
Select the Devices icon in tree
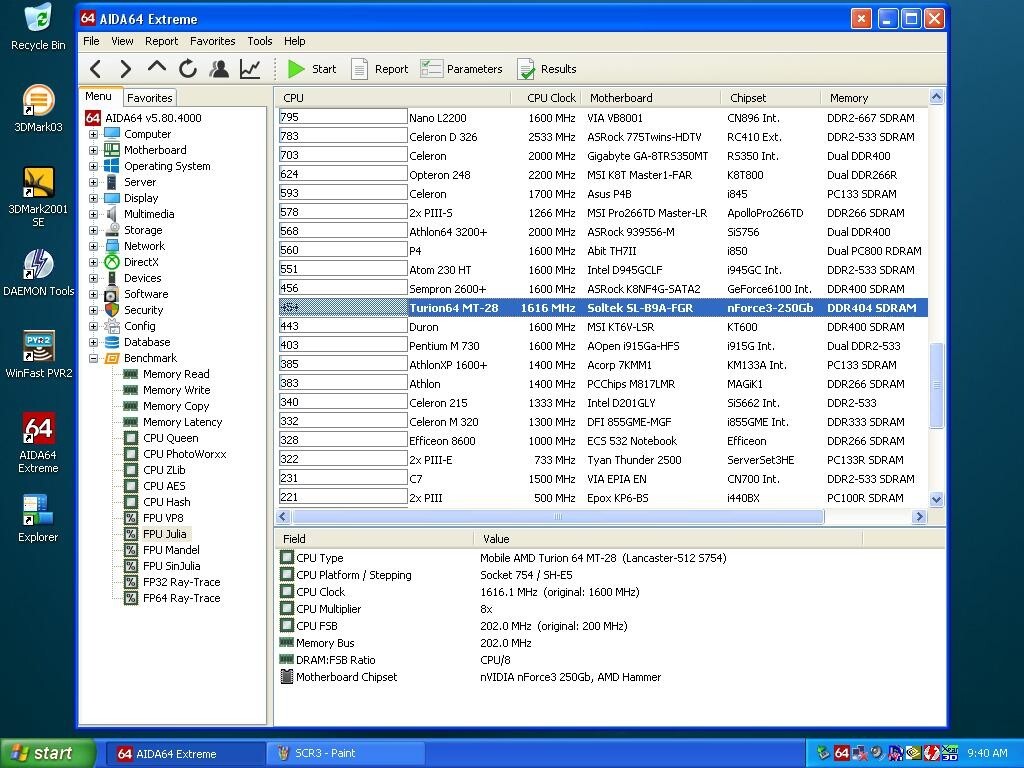[112, 278]
